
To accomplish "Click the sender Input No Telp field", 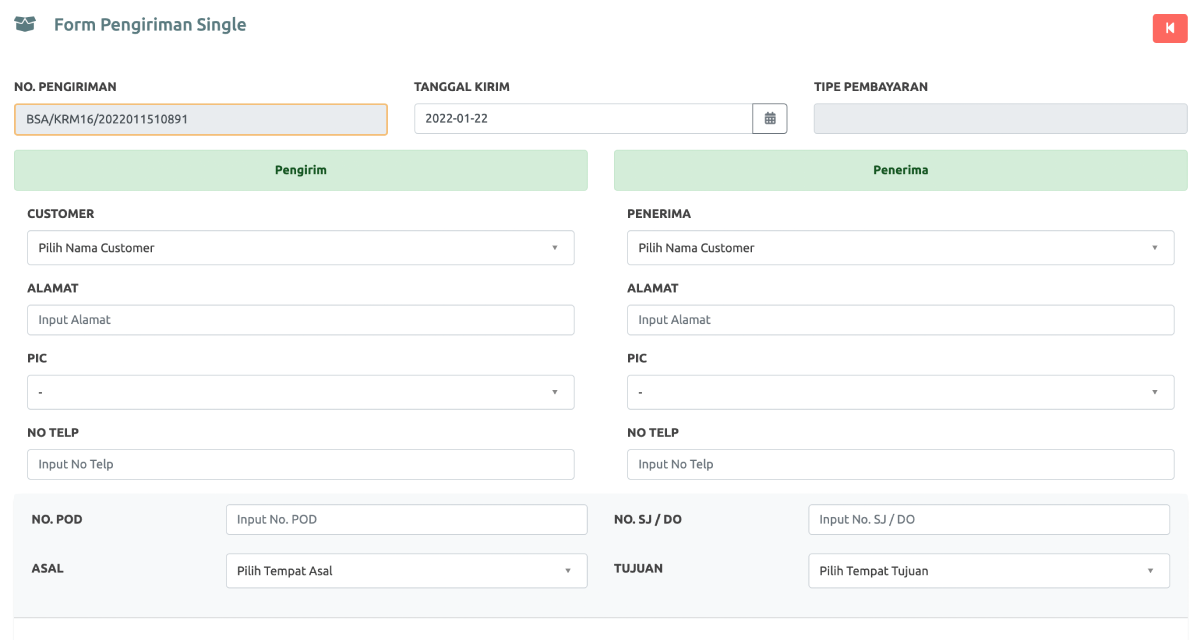I will (300, 464).
